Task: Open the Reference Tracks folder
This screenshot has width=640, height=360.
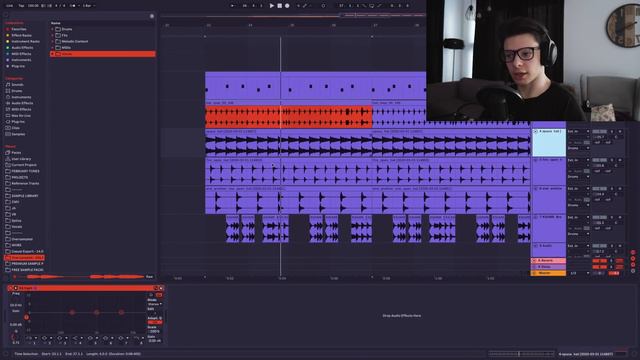Action: [x=25, y=183]
